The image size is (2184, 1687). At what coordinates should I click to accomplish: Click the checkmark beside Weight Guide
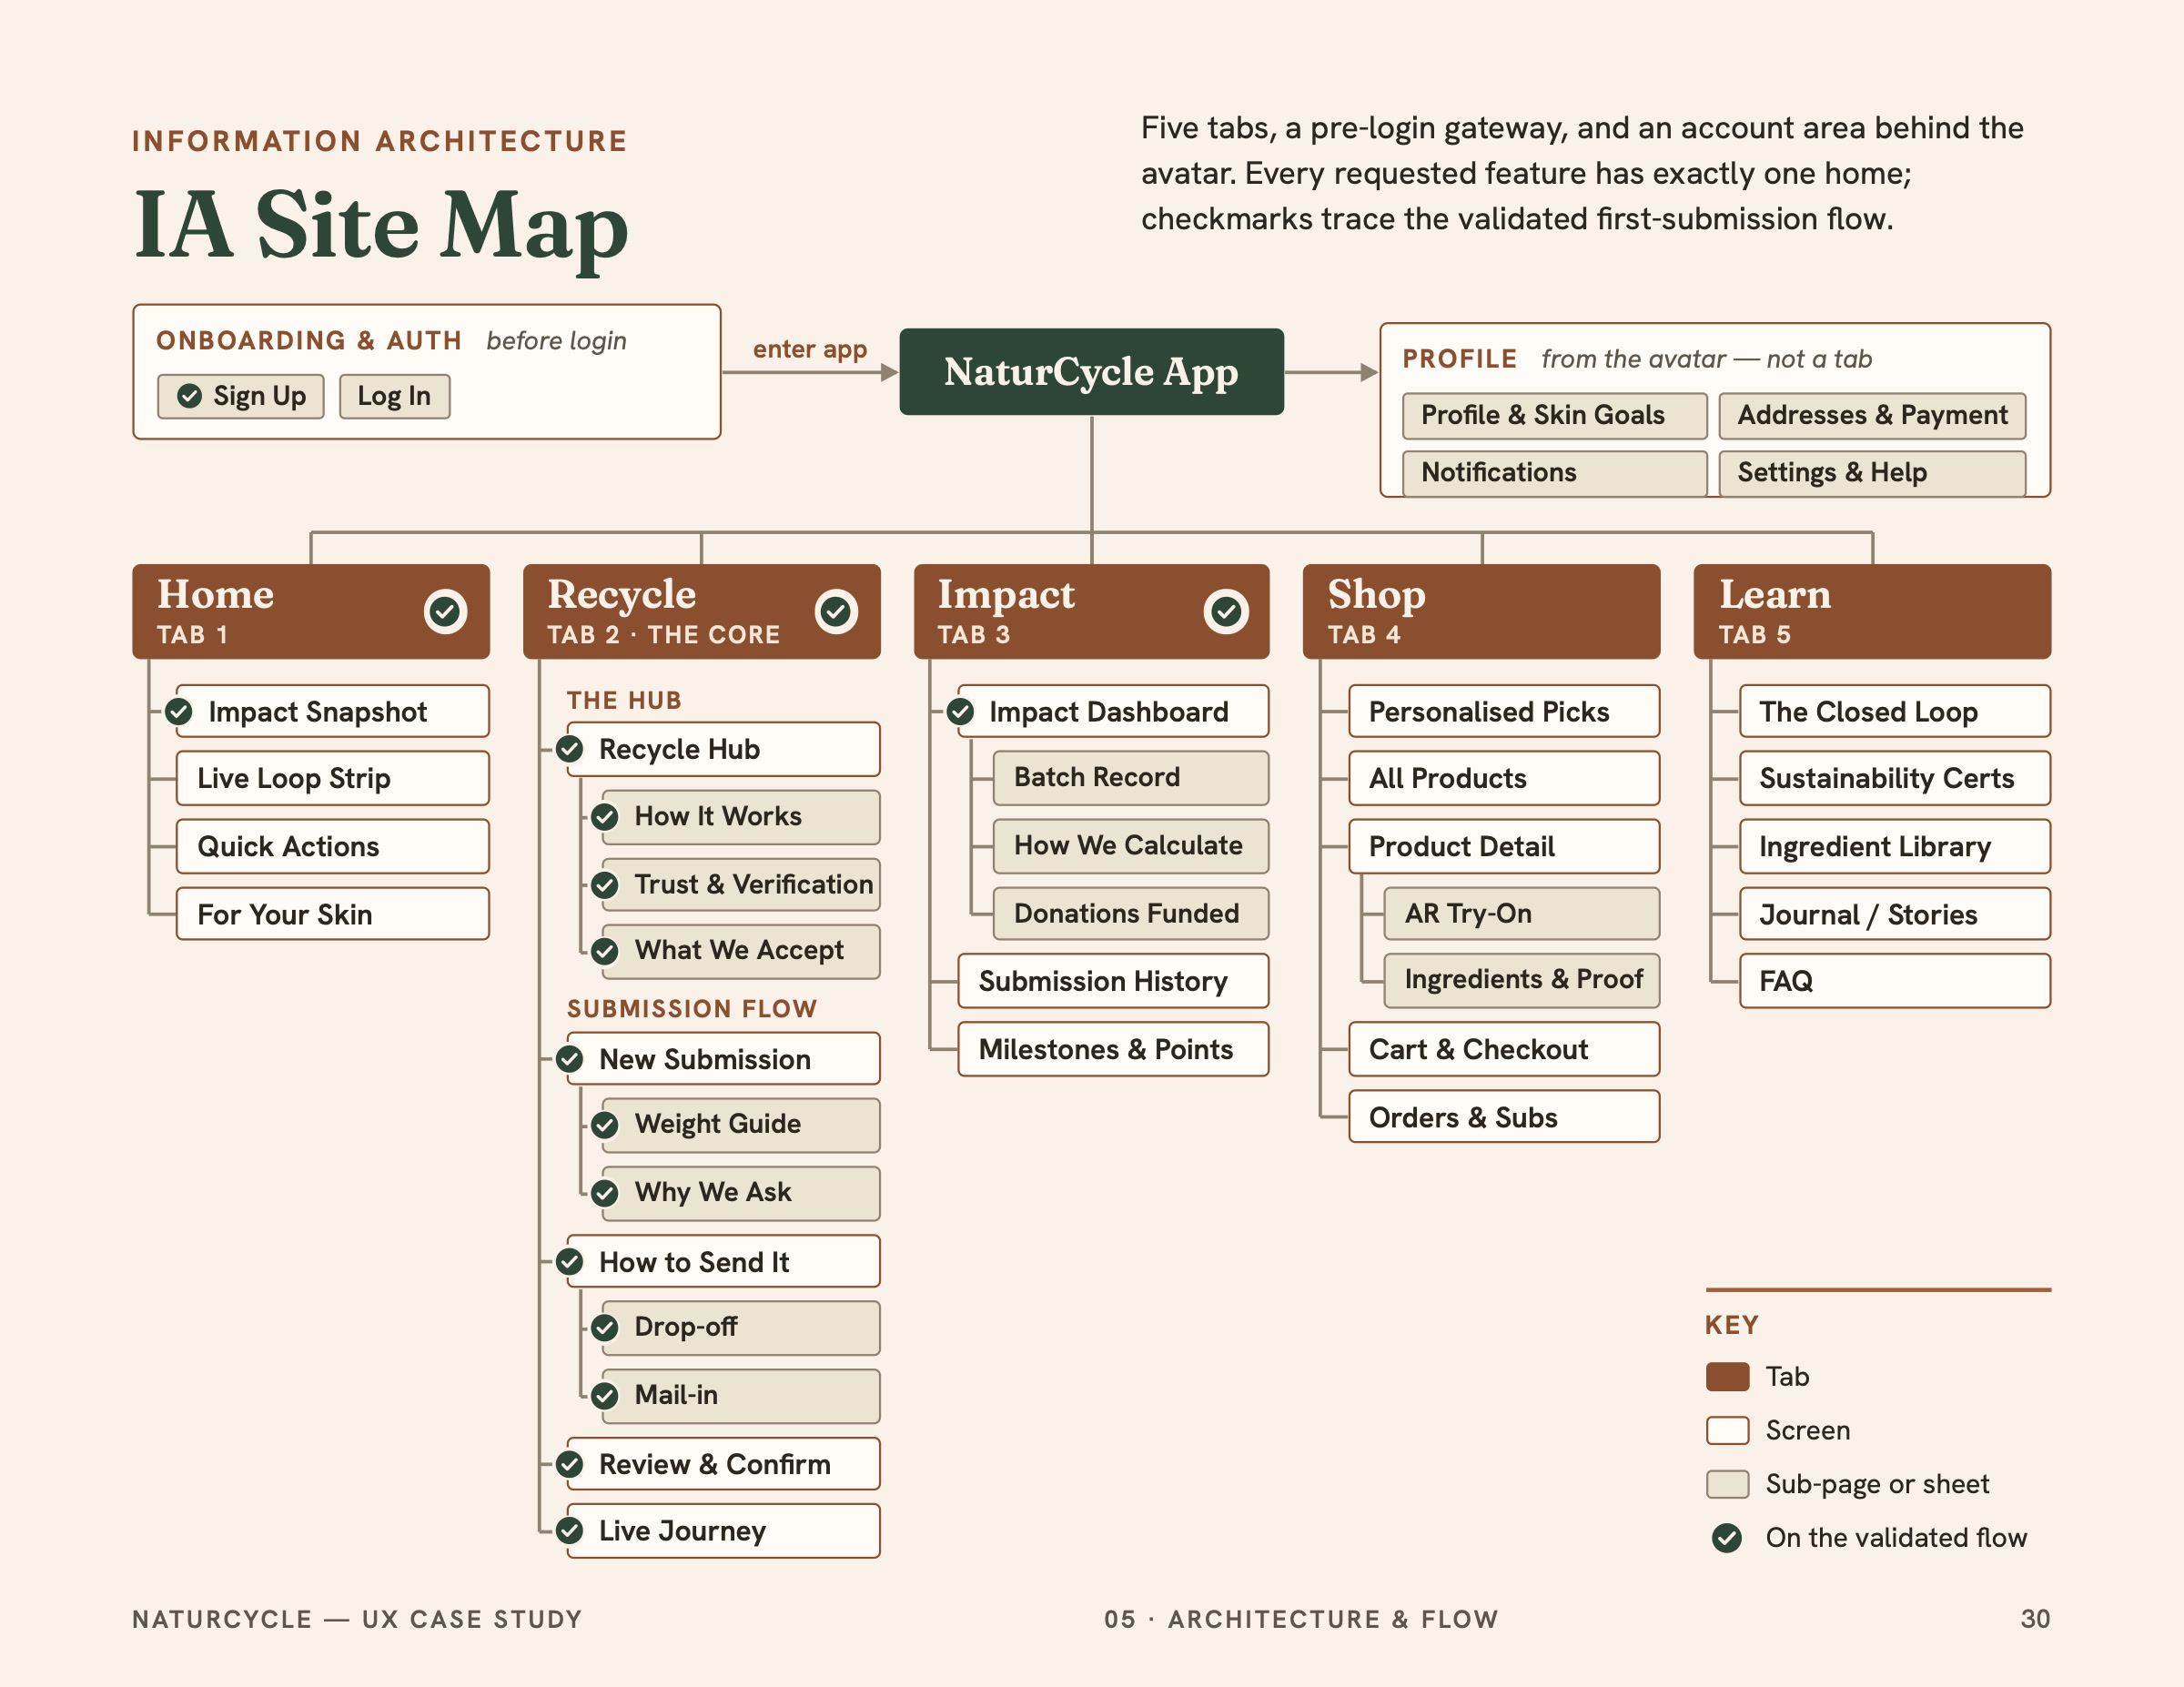click(x=605, y=1125)
